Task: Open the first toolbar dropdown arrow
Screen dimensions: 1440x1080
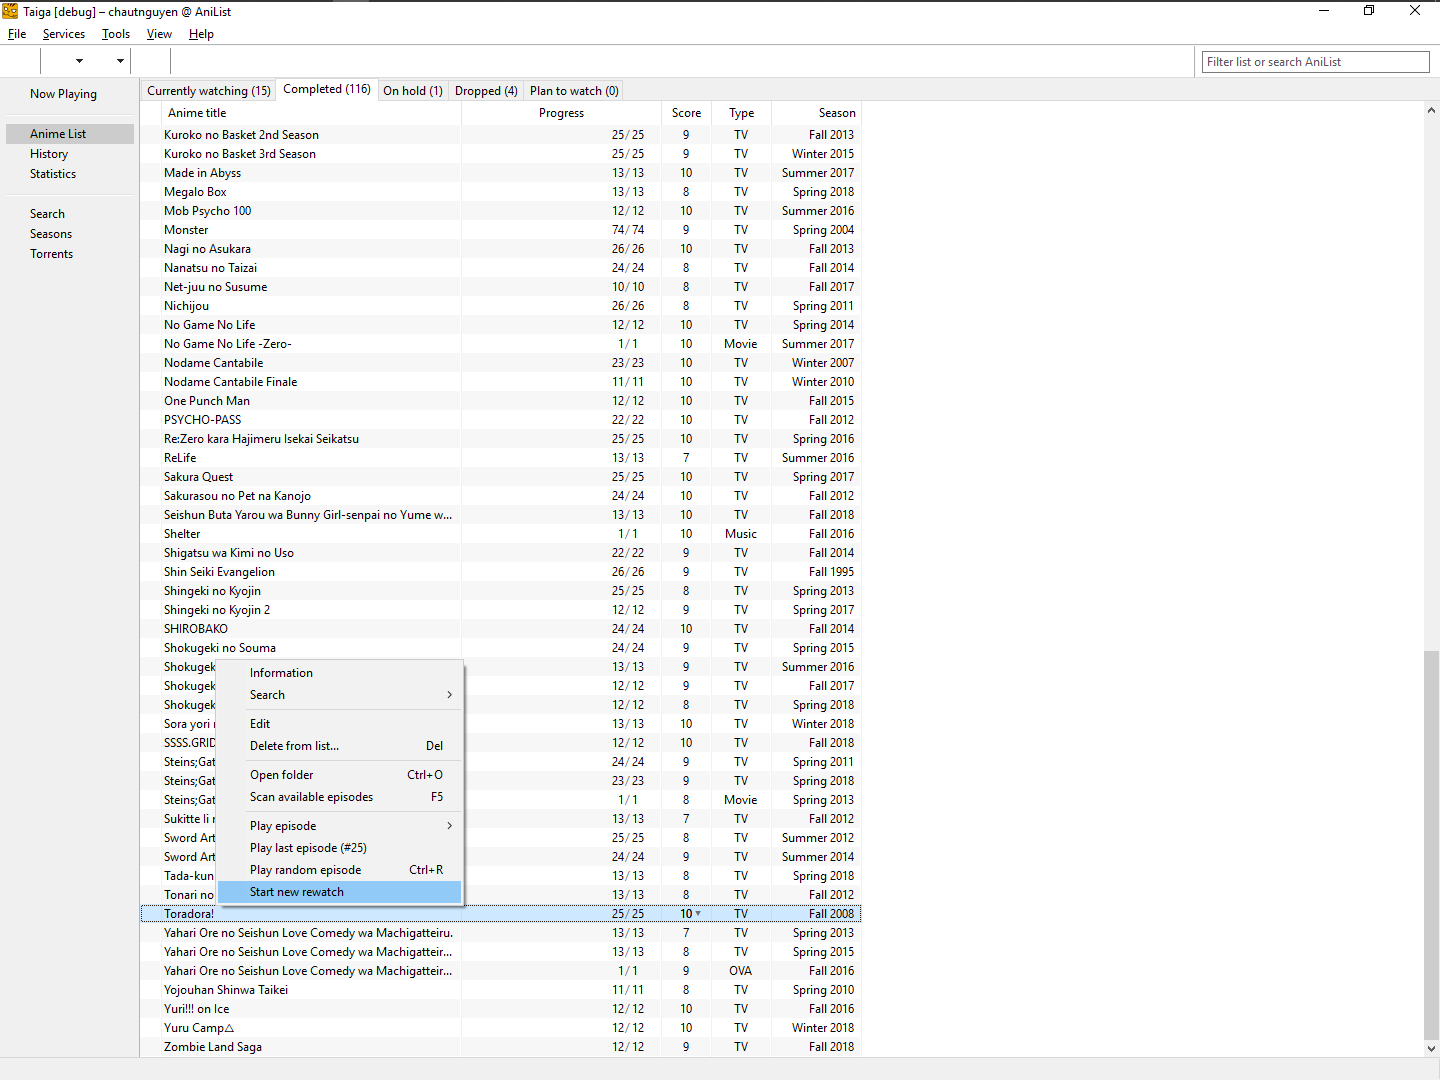Action: (79, 61)
